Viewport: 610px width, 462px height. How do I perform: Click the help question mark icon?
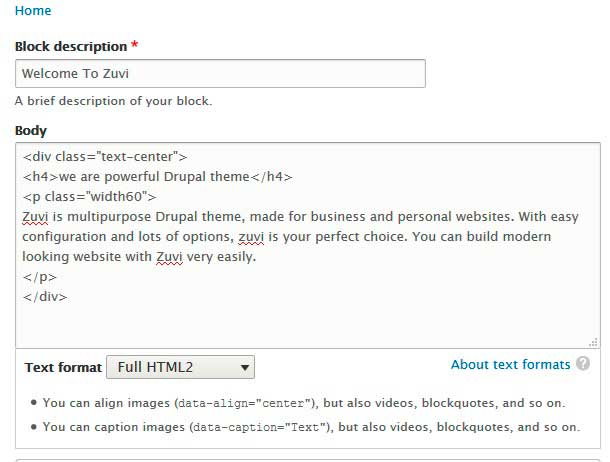(583, 365)
